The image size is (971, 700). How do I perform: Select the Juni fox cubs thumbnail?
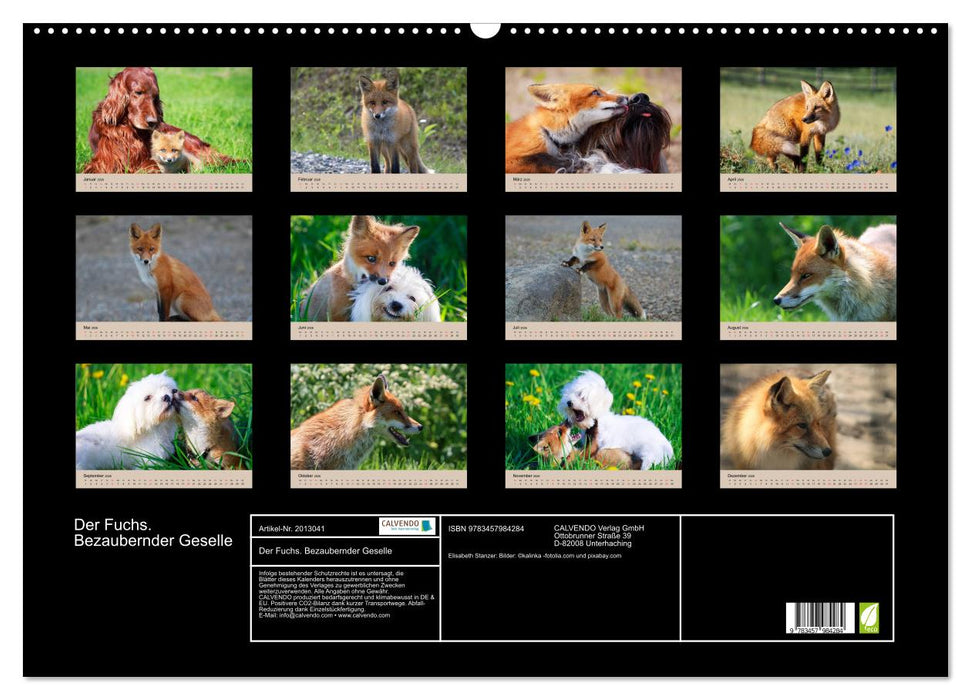coord(378,268)
